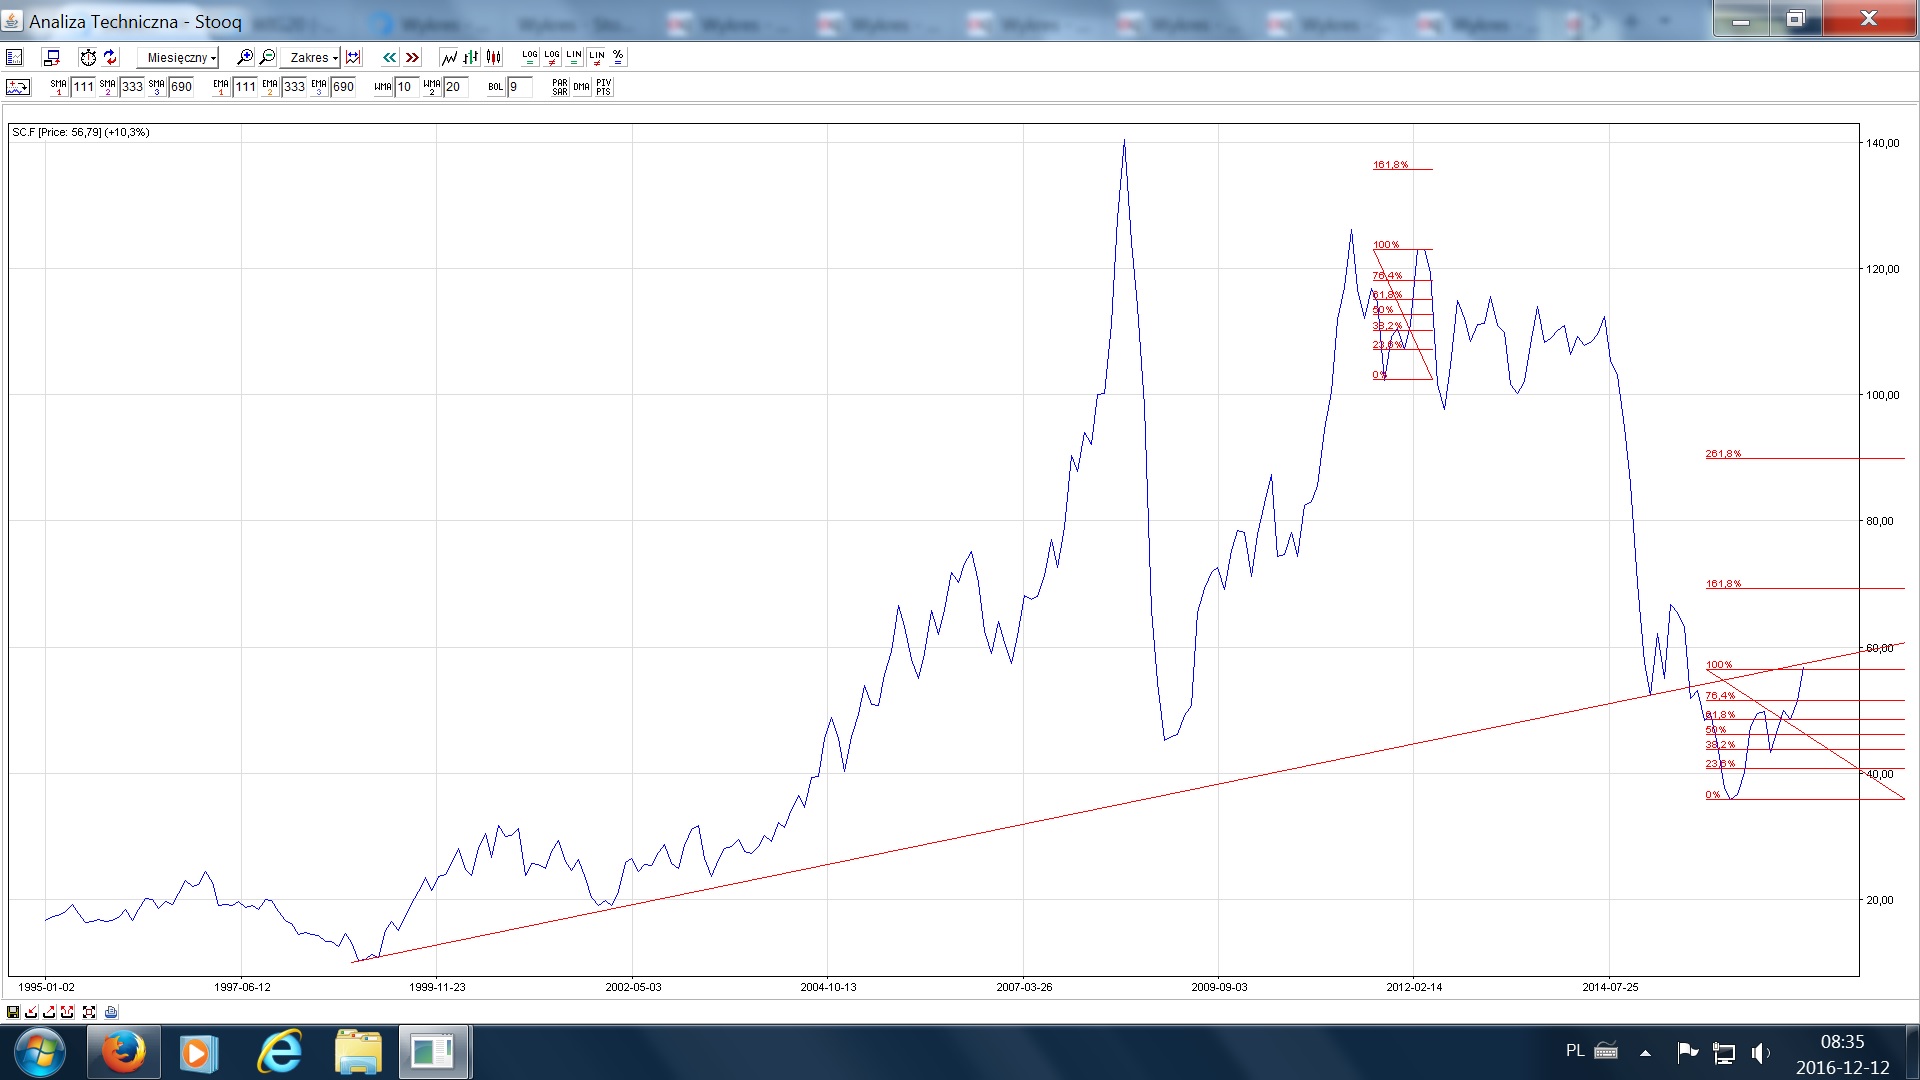Click the zoom in magnifier icon
Image resolution: width=1920 pixels, height=1080 pixels.
click(x=244, y=58)
